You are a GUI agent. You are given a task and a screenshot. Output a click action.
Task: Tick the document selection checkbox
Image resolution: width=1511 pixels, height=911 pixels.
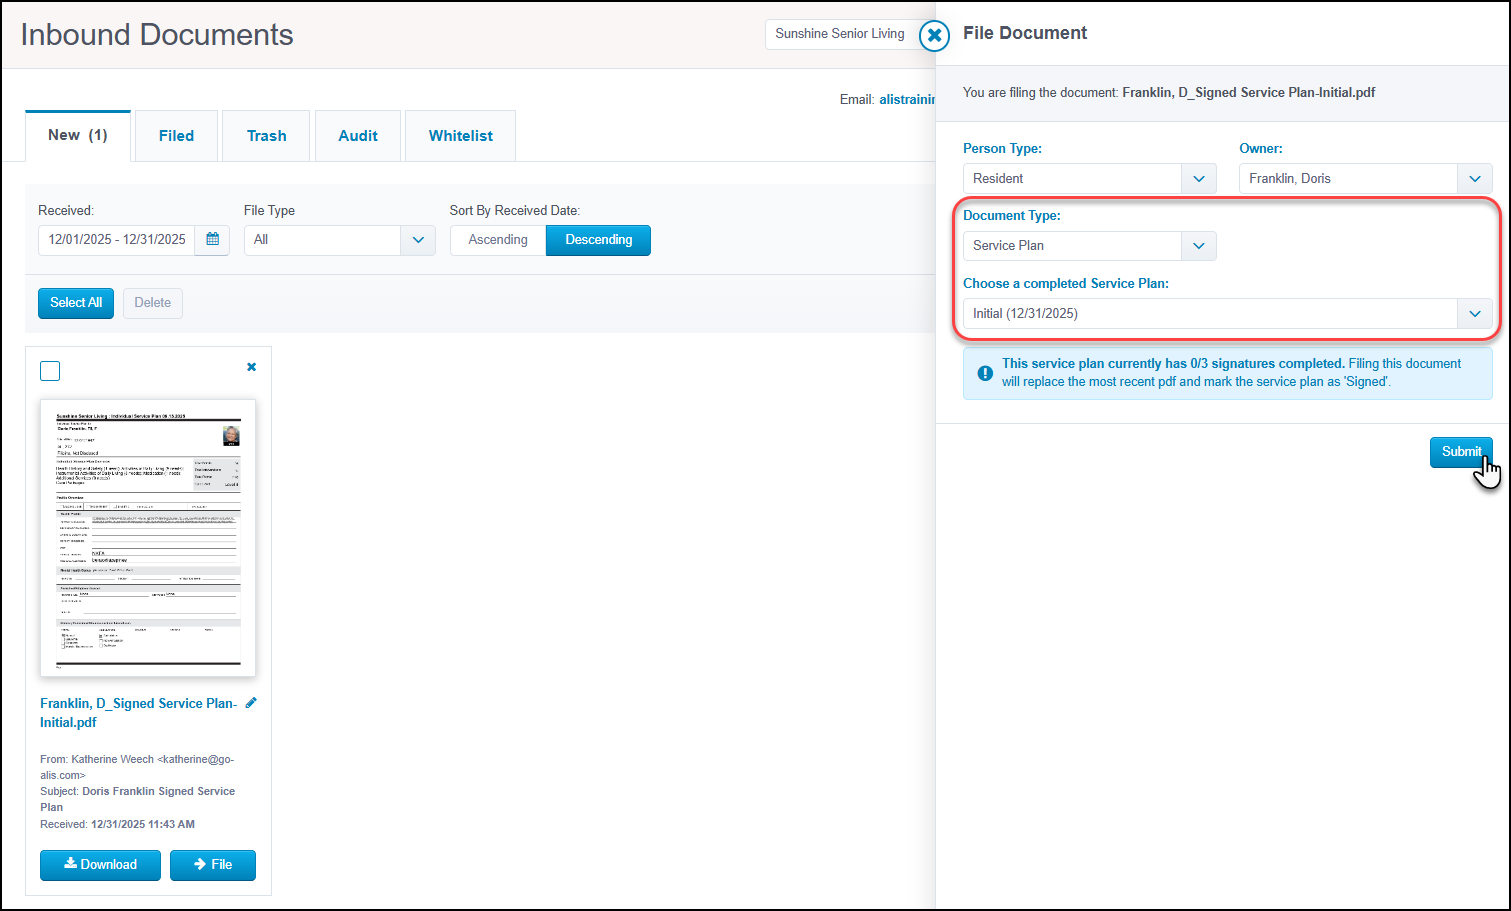point(50,371)
